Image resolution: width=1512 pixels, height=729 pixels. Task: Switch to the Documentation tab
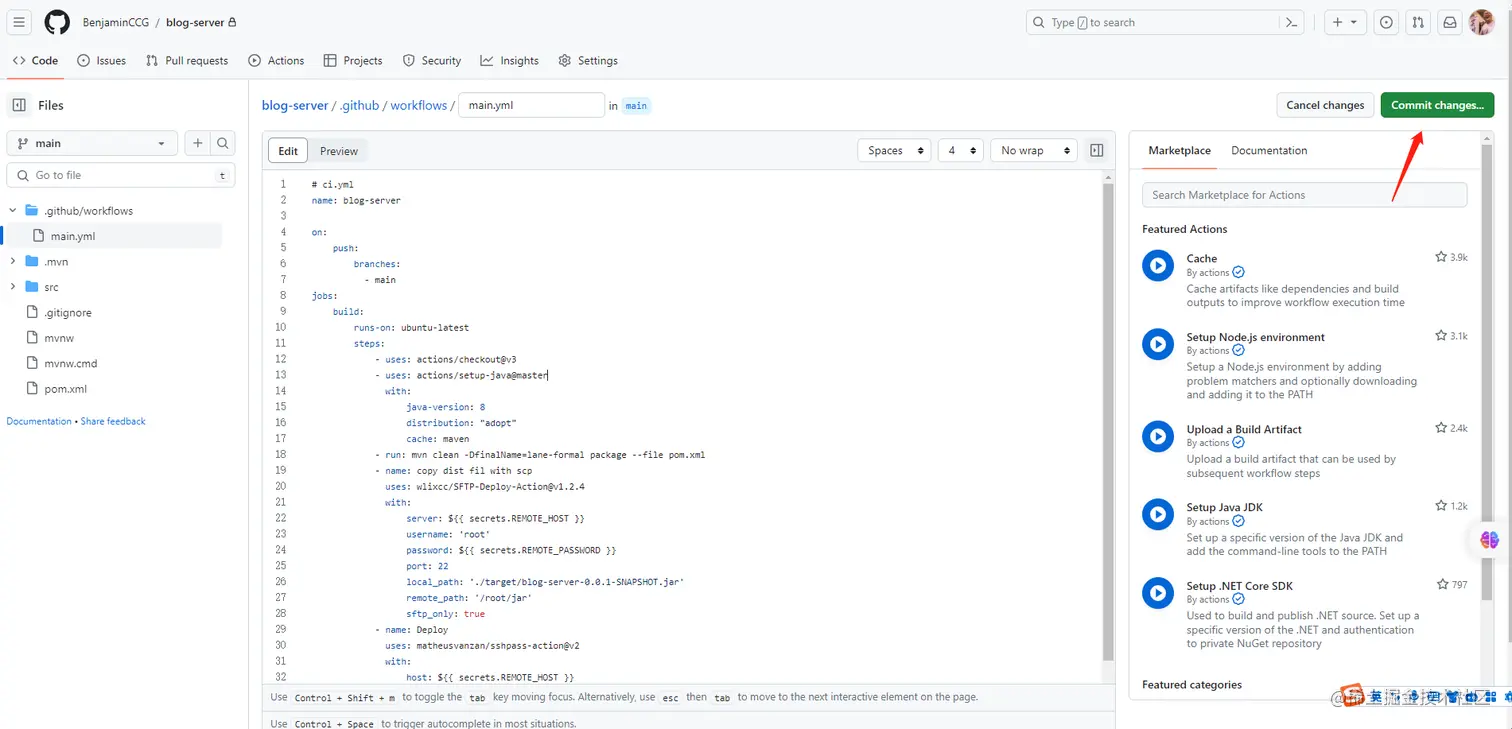pos(1269,150)
